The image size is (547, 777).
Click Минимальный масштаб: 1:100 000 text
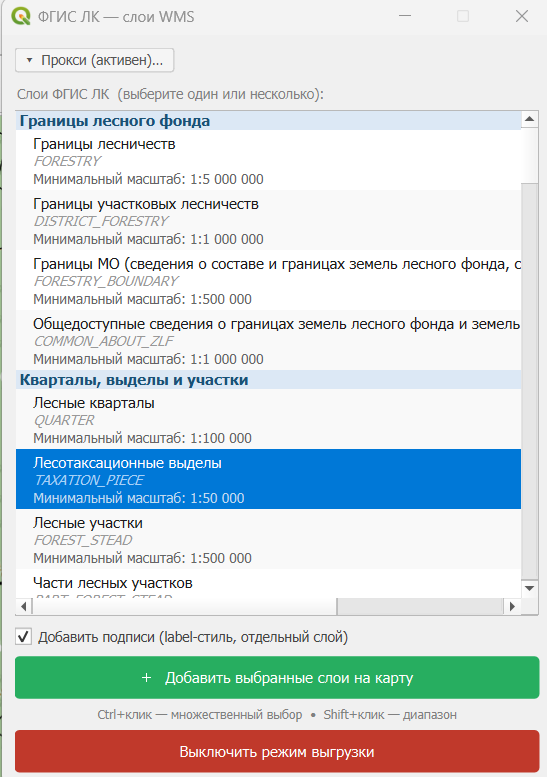pyautogui.click(x=142, y=438)
